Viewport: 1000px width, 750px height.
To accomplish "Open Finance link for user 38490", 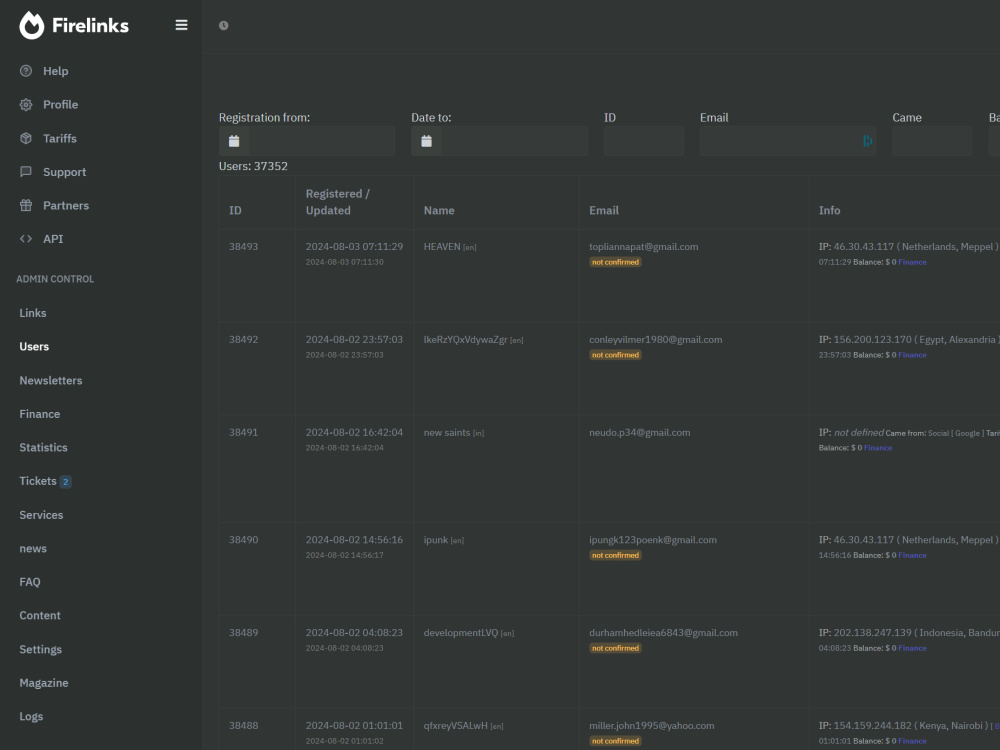I will [x=912, y=555].
